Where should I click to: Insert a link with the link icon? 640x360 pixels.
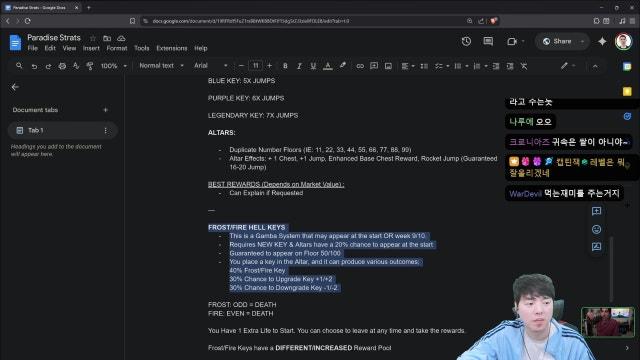(360, 66)
